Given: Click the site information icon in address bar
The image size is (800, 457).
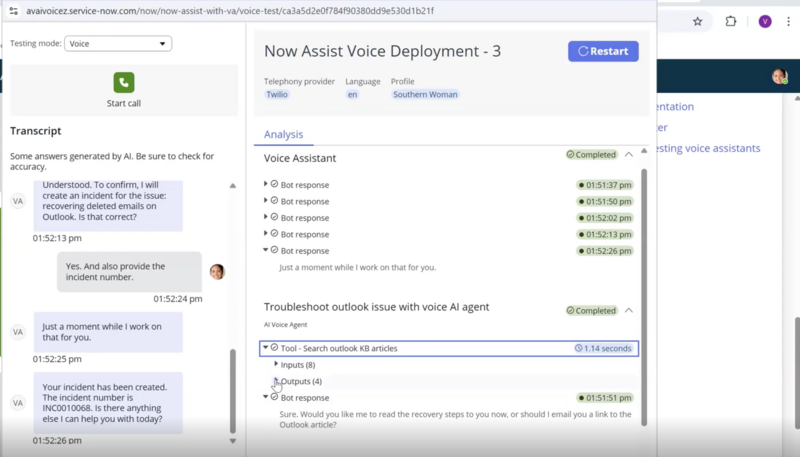Looking at the screenshot, I should 14,11.
